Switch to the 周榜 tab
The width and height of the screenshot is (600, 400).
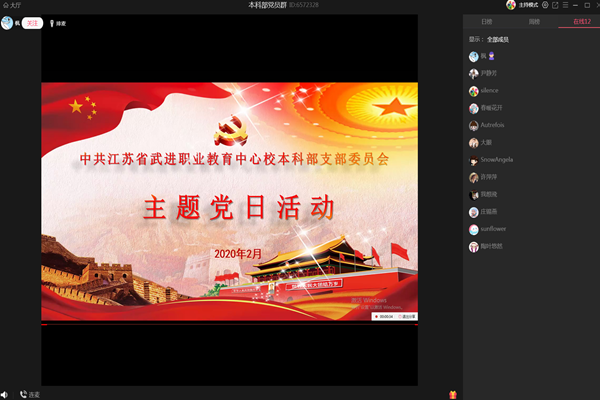534,21
